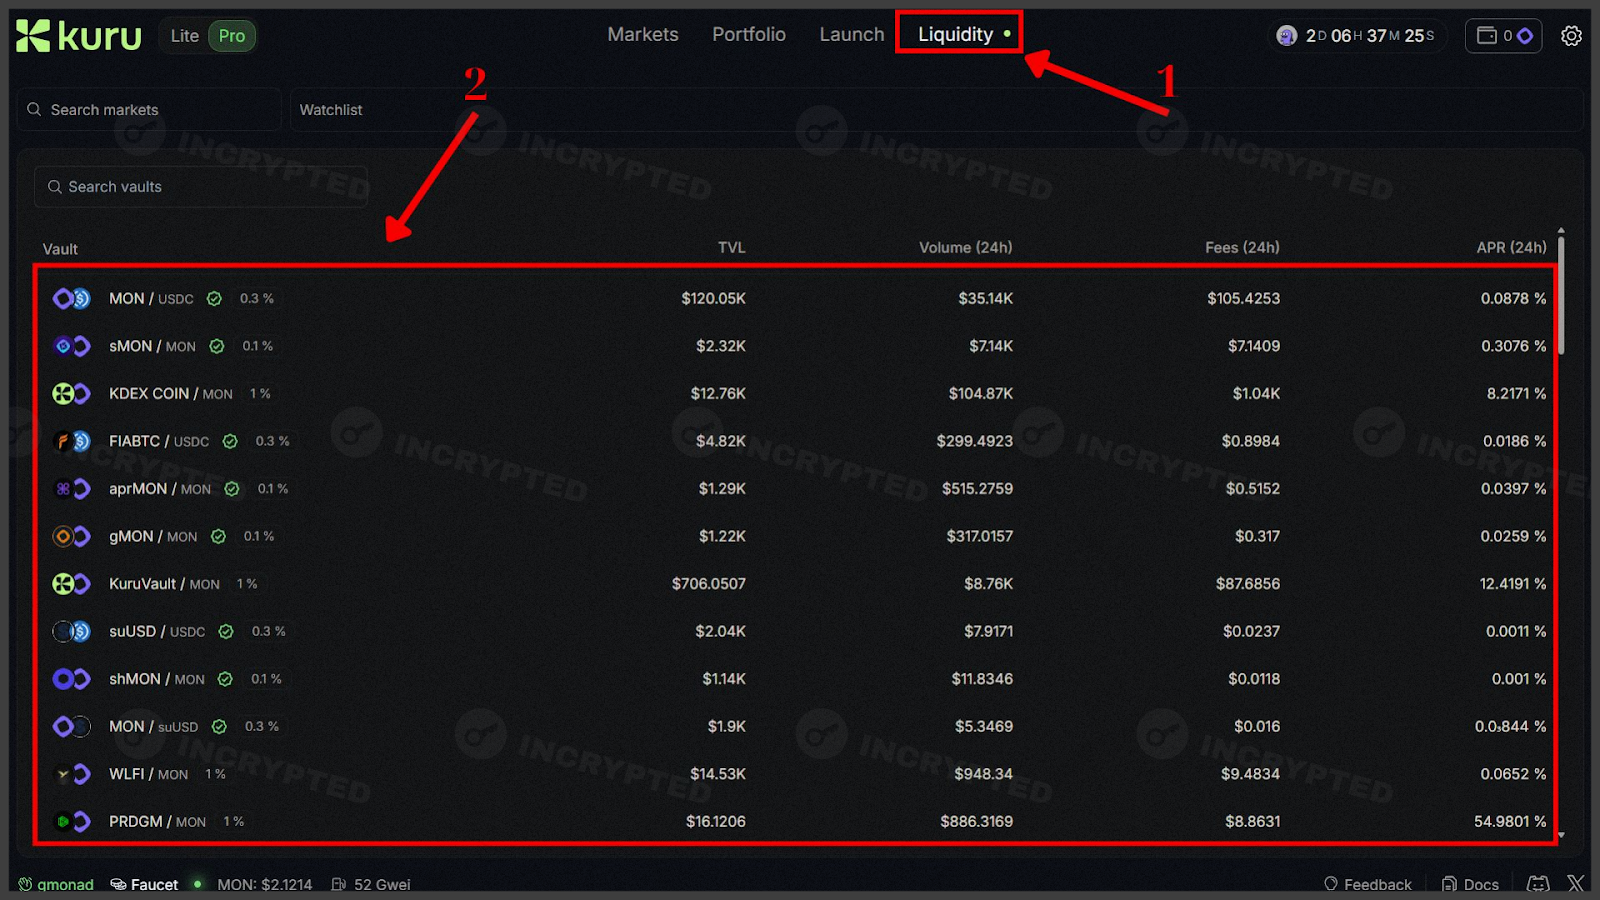Click the KDEX COIN / MON pair icon
The image size is (1600, 900).
click(72, 393)
